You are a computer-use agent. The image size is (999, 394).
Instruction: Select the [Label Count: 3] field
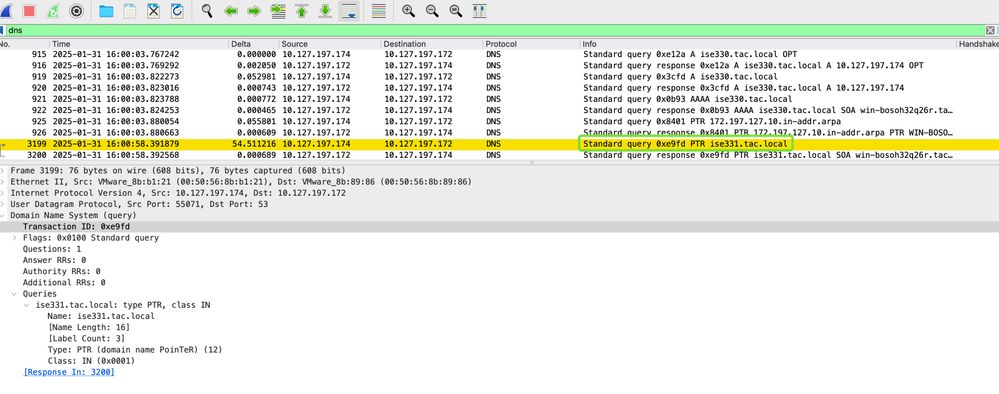point(87,339)
